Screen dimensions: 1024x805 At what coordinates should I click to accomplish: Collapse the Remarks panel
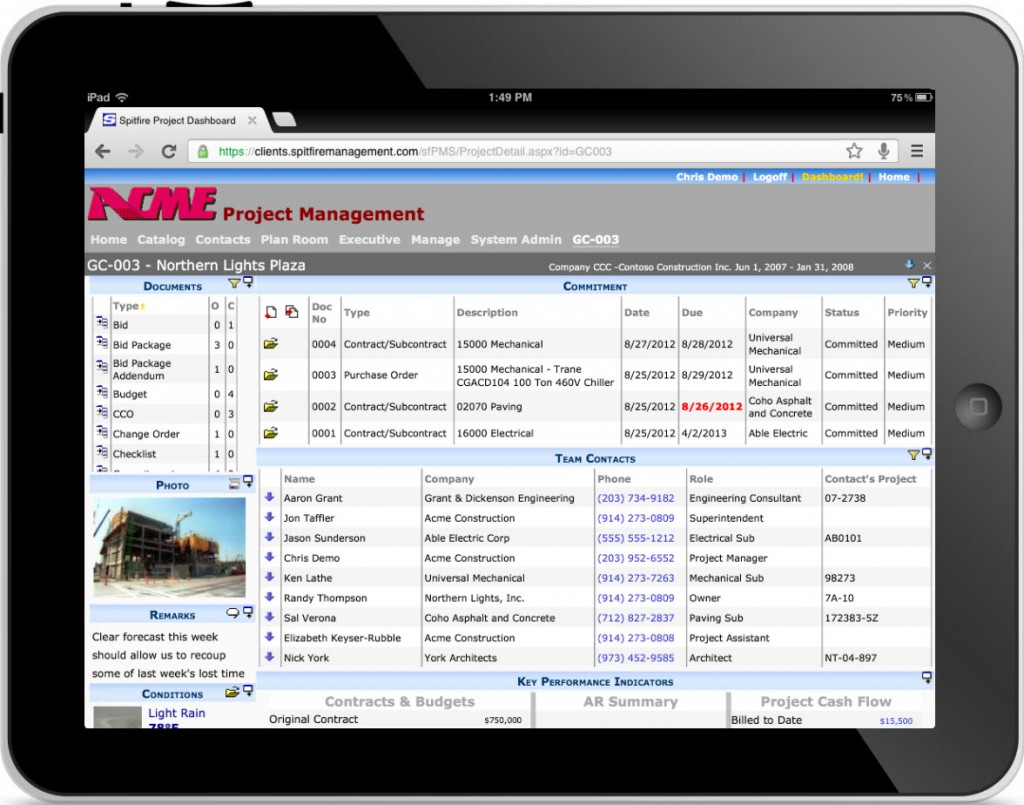(x=248, y=612)
